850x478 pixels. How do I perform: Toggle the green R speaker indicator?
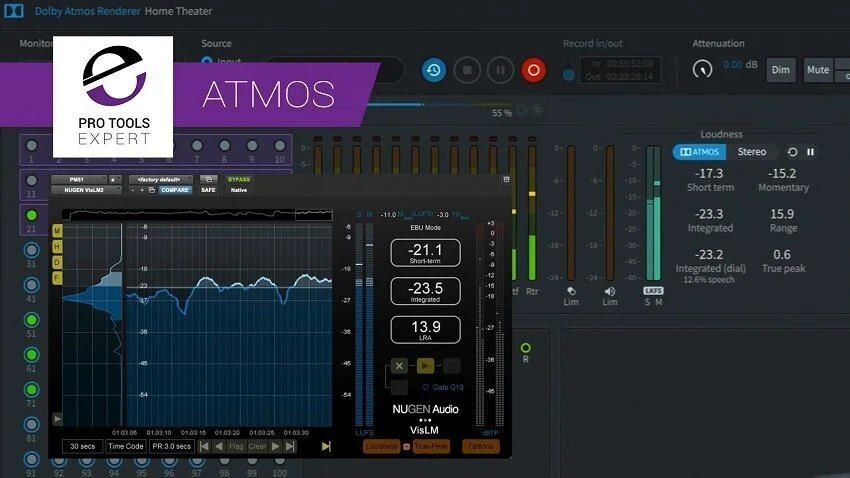(525, 347)
